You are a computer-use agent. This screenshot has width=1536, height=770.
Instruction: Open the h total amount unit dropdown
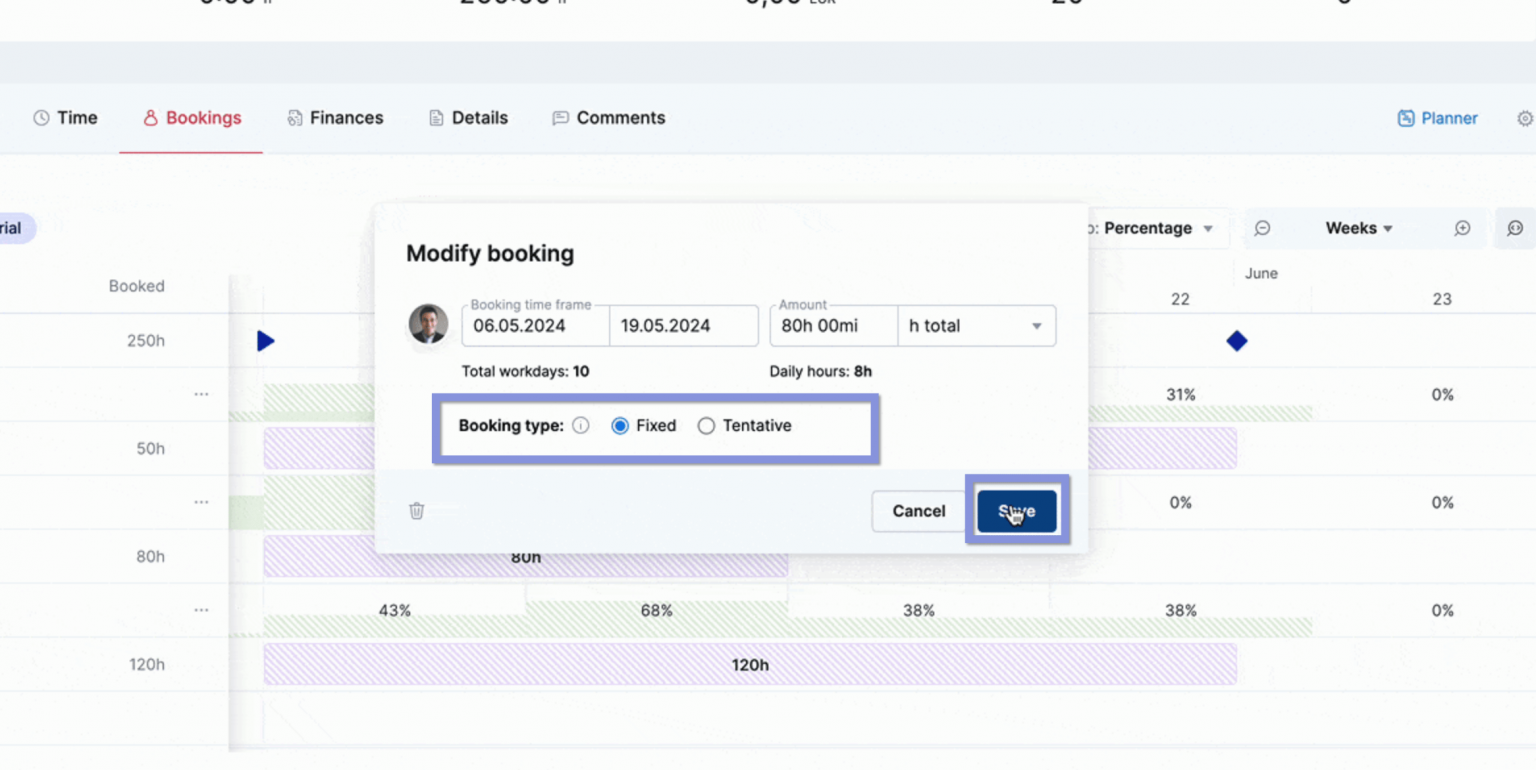tap(975, 325)
